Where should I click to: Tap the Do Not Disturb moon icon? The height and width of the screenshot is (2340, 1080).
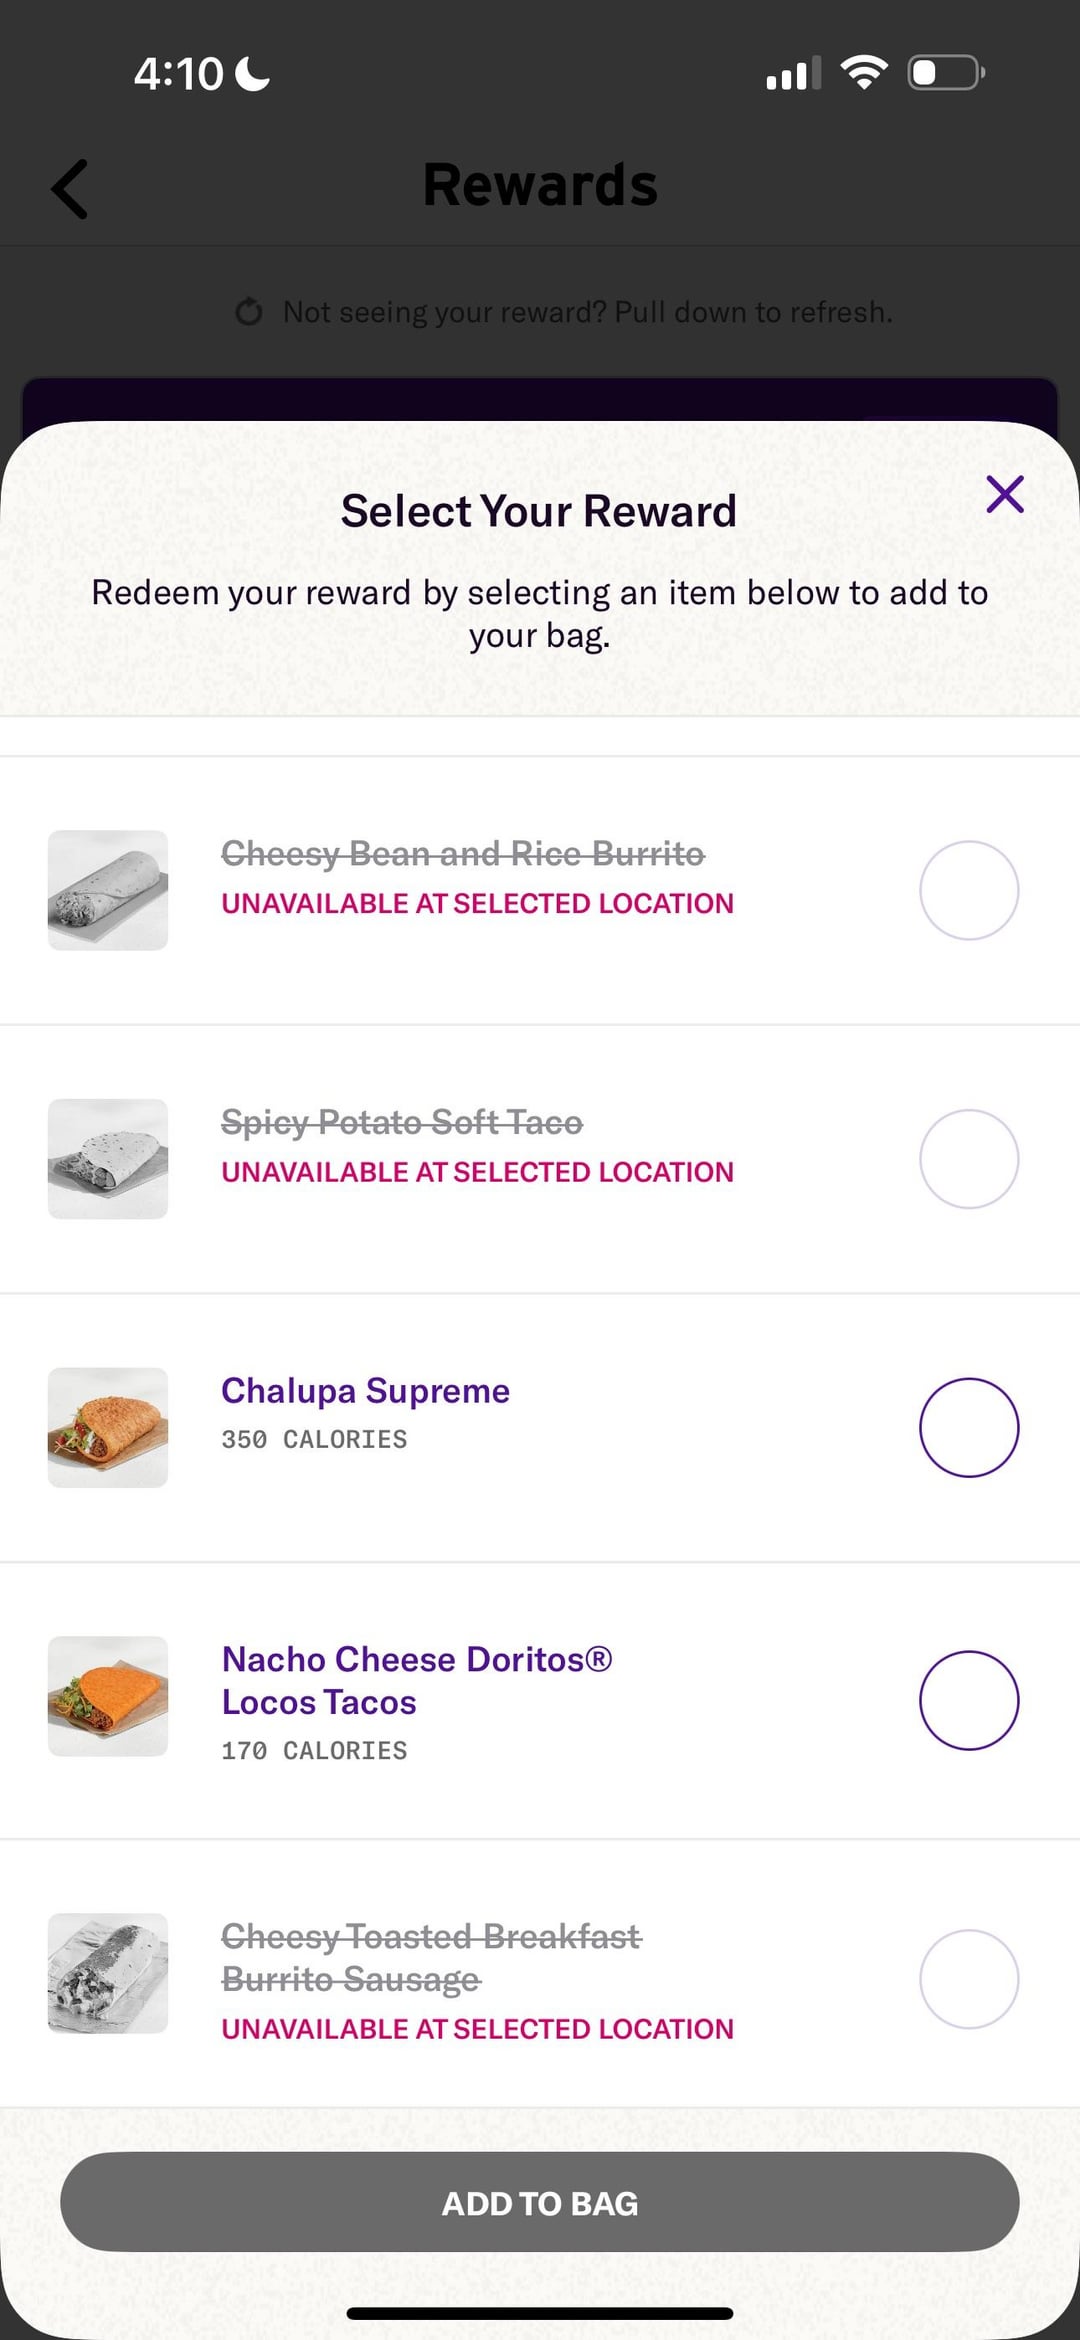pyautogui.click(x=252, y=73)
